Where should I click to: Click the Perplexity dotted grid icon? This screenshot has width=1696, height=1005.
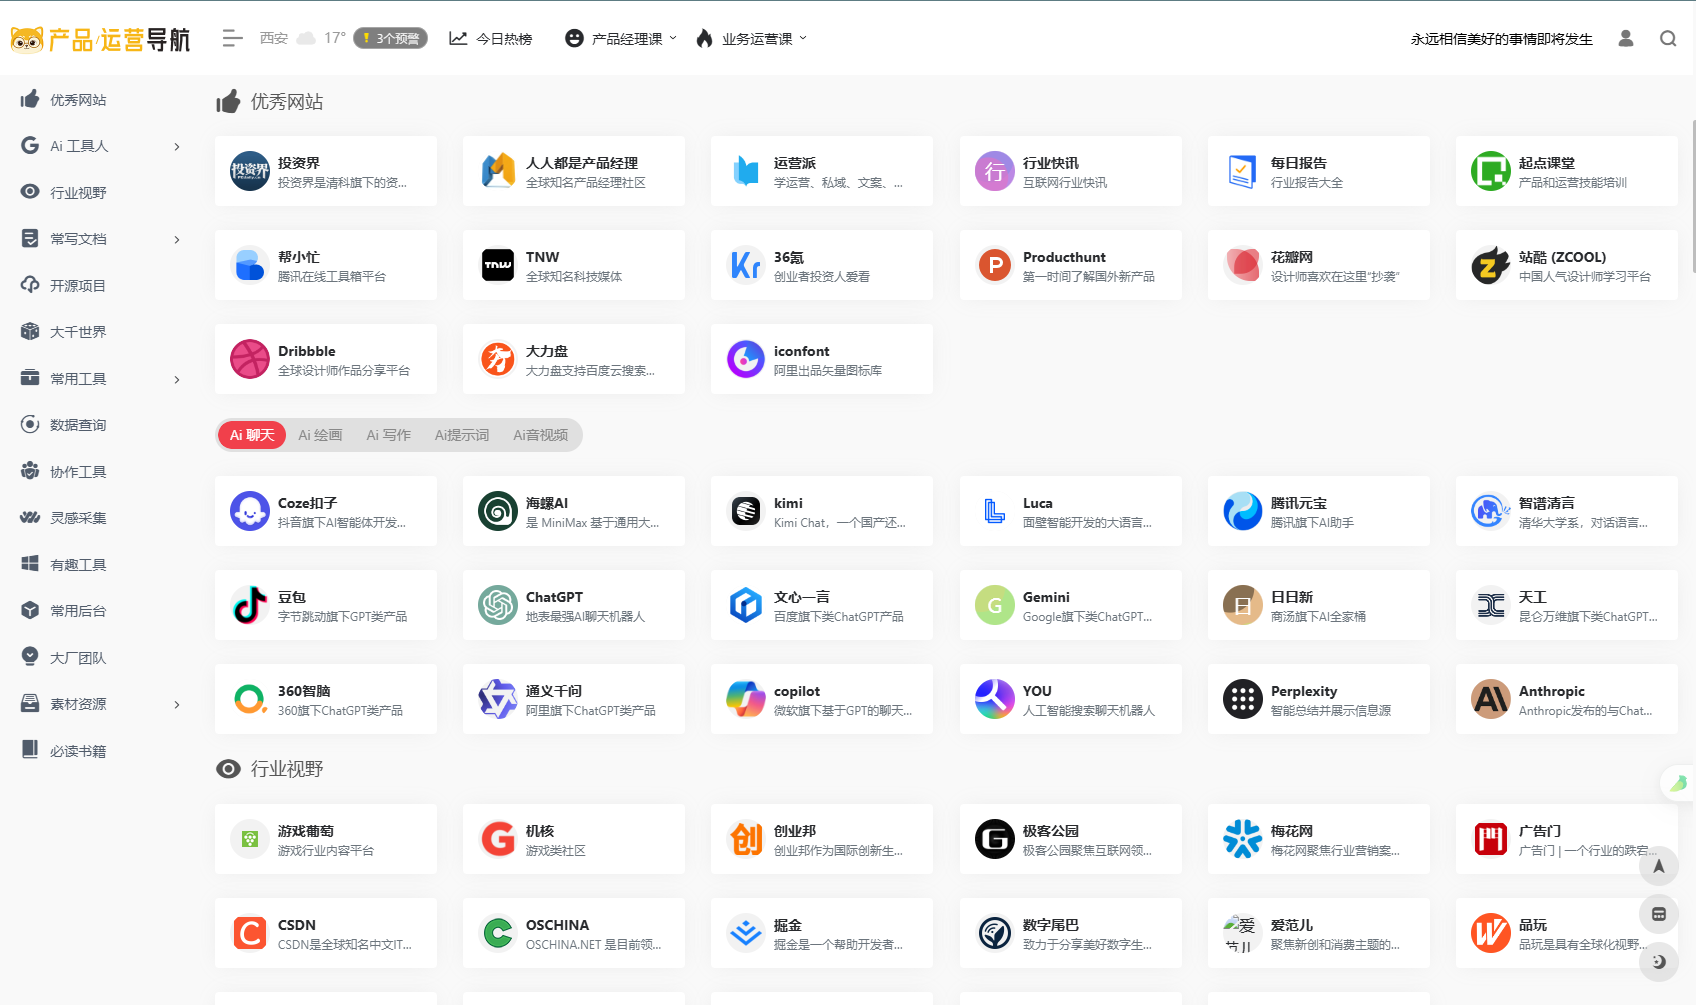point(1242,699)
